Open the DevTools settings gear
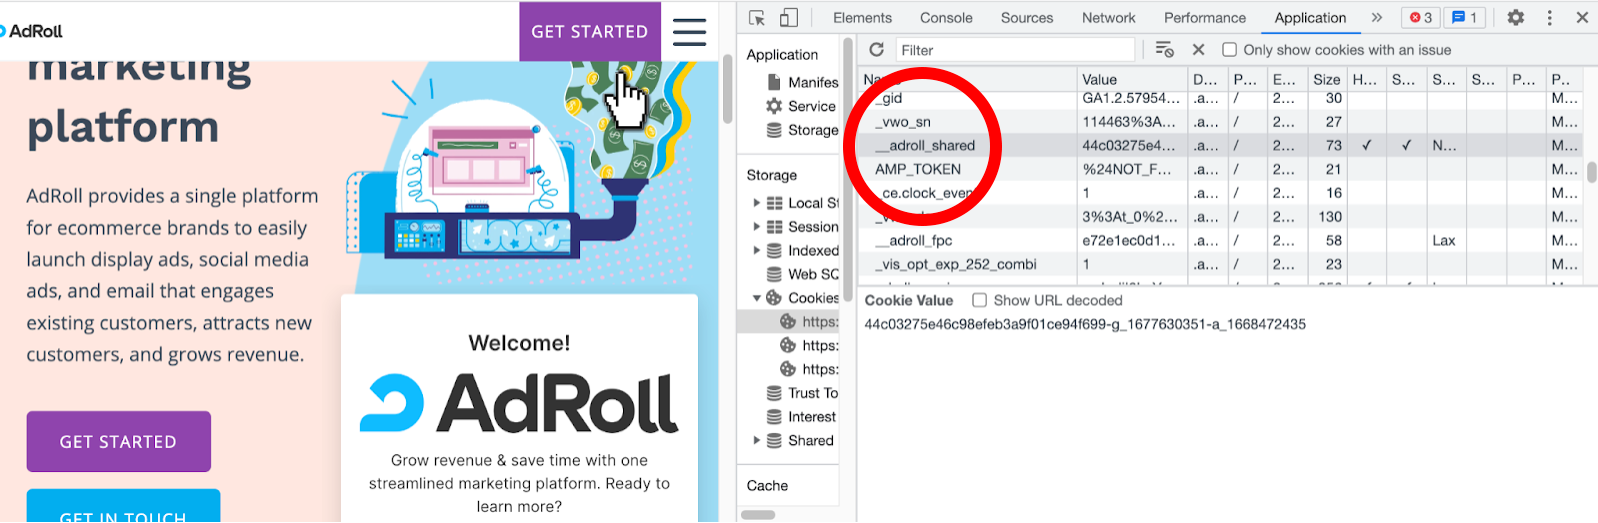The image size is (1598, 523). pyautogui.click(x=1516, y=17)
